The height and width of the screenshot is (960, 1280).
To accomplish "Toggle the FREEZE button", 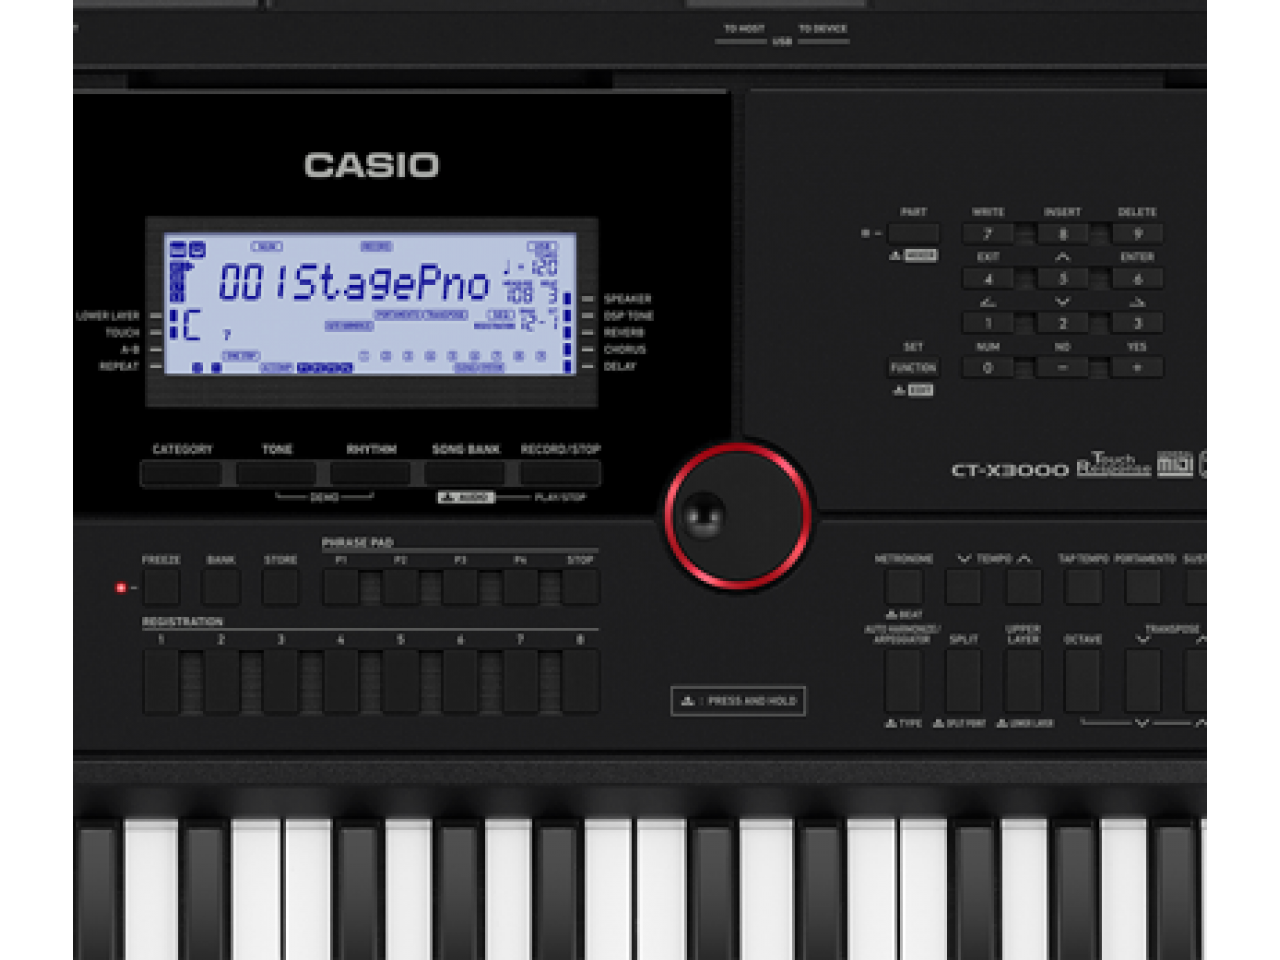I will 161,587.
